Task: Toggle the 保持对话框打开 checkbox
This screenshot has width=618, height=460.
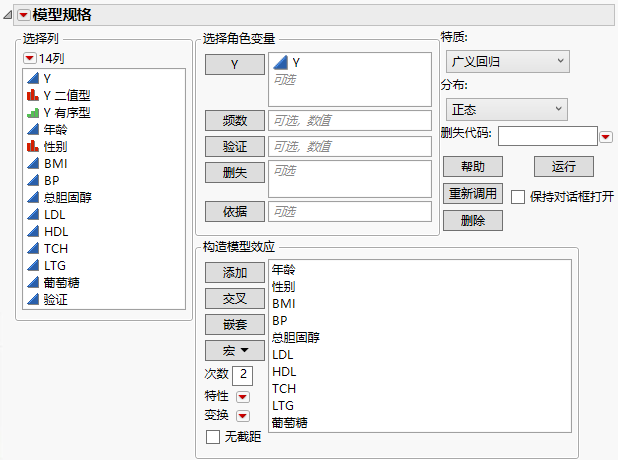Action: (518, 196)
